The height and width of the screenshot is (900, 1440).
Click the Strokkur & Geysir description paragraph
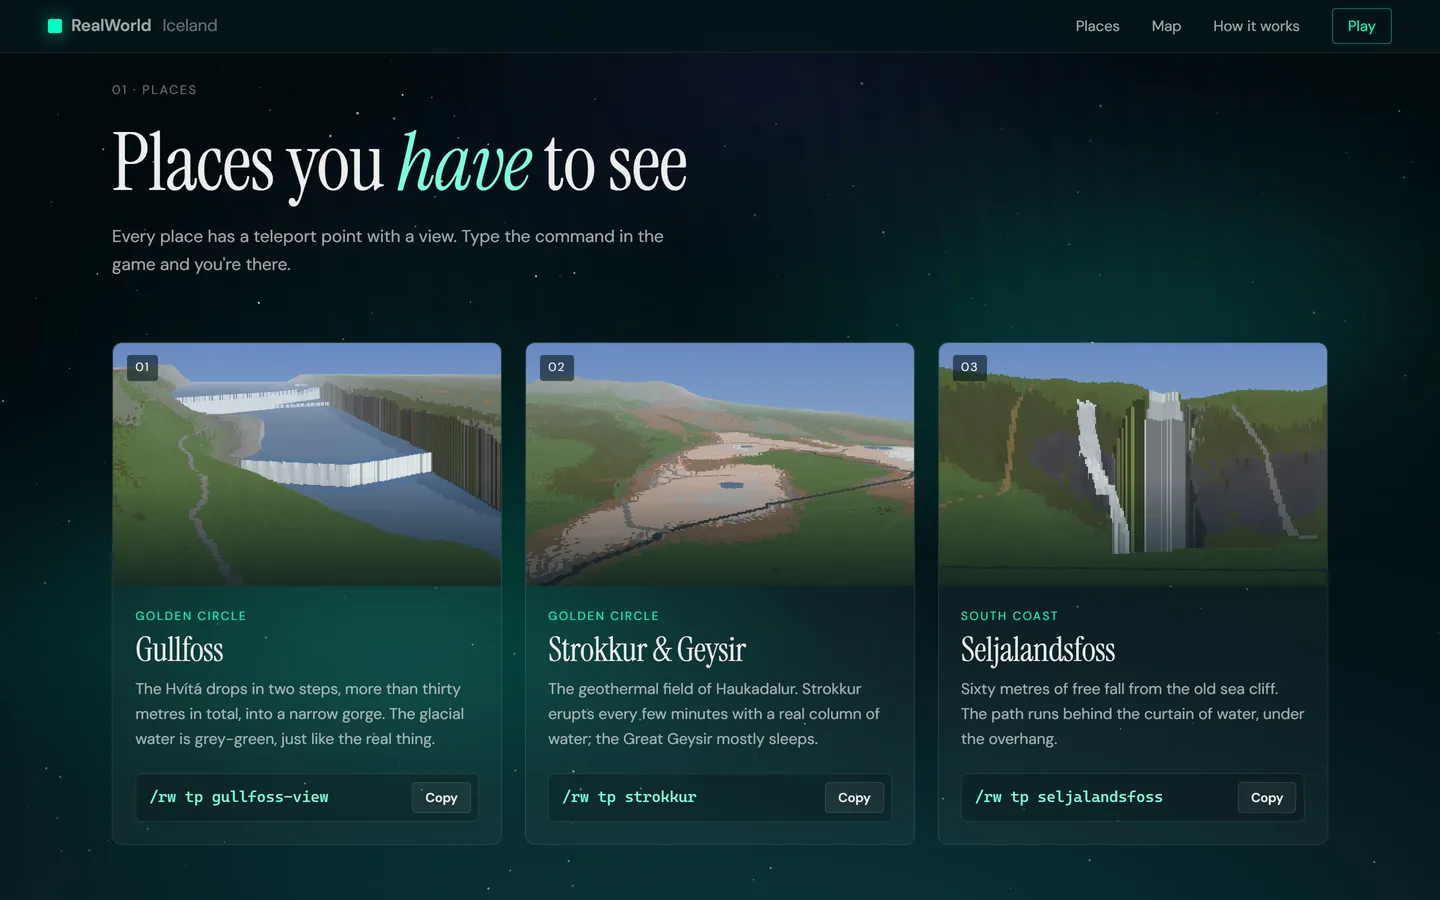click(714, 714)
